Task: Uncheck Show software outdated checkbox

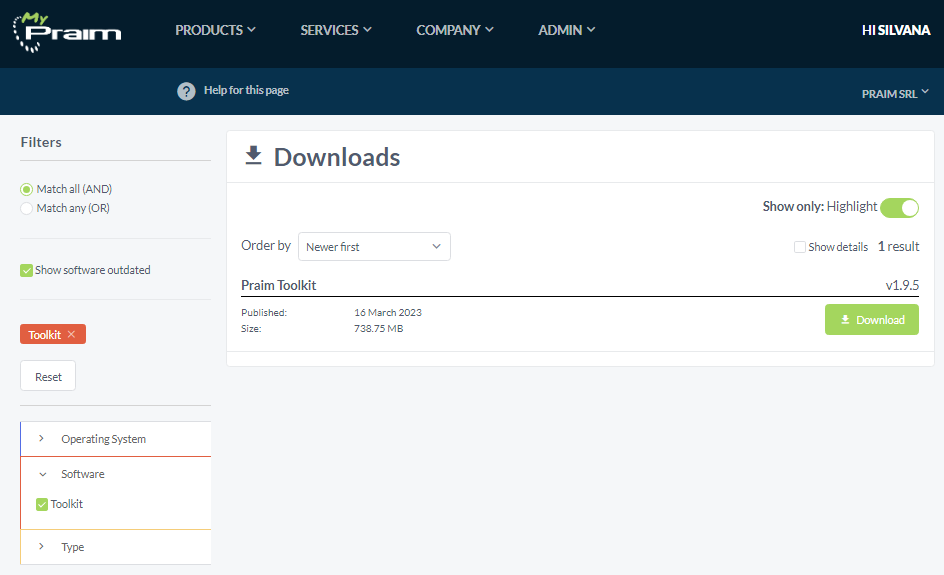Action: [26, 270]
